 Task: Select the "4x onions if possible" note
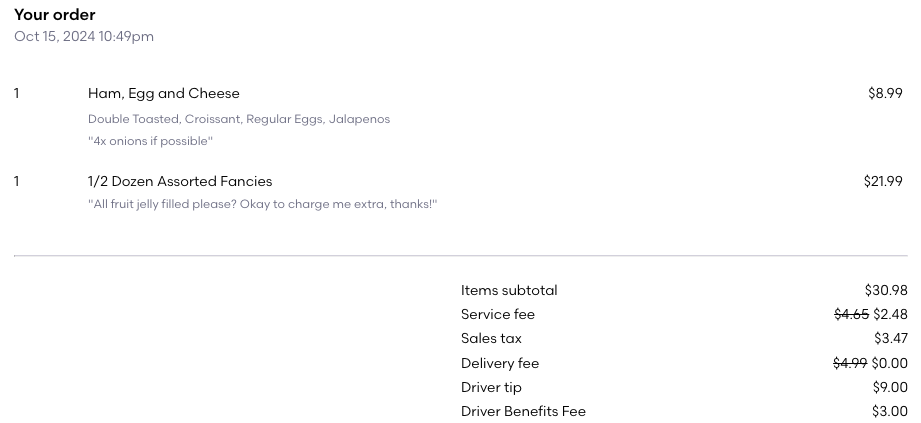[x=150, y=141]
